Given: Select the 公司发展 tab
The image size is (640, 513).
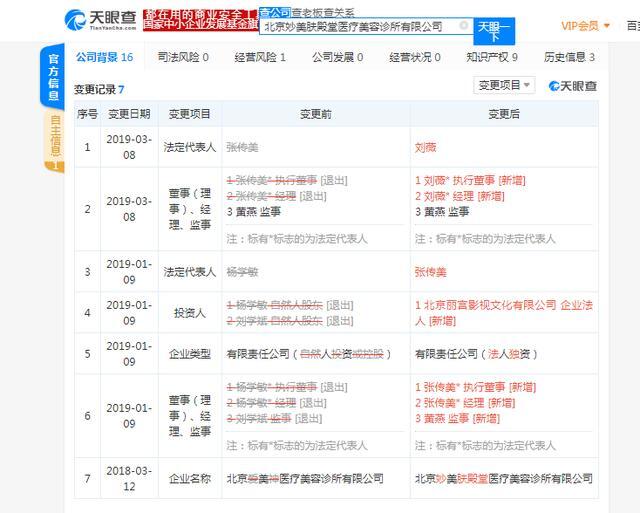Looking at the screenshot, I should tap(336, 57).
